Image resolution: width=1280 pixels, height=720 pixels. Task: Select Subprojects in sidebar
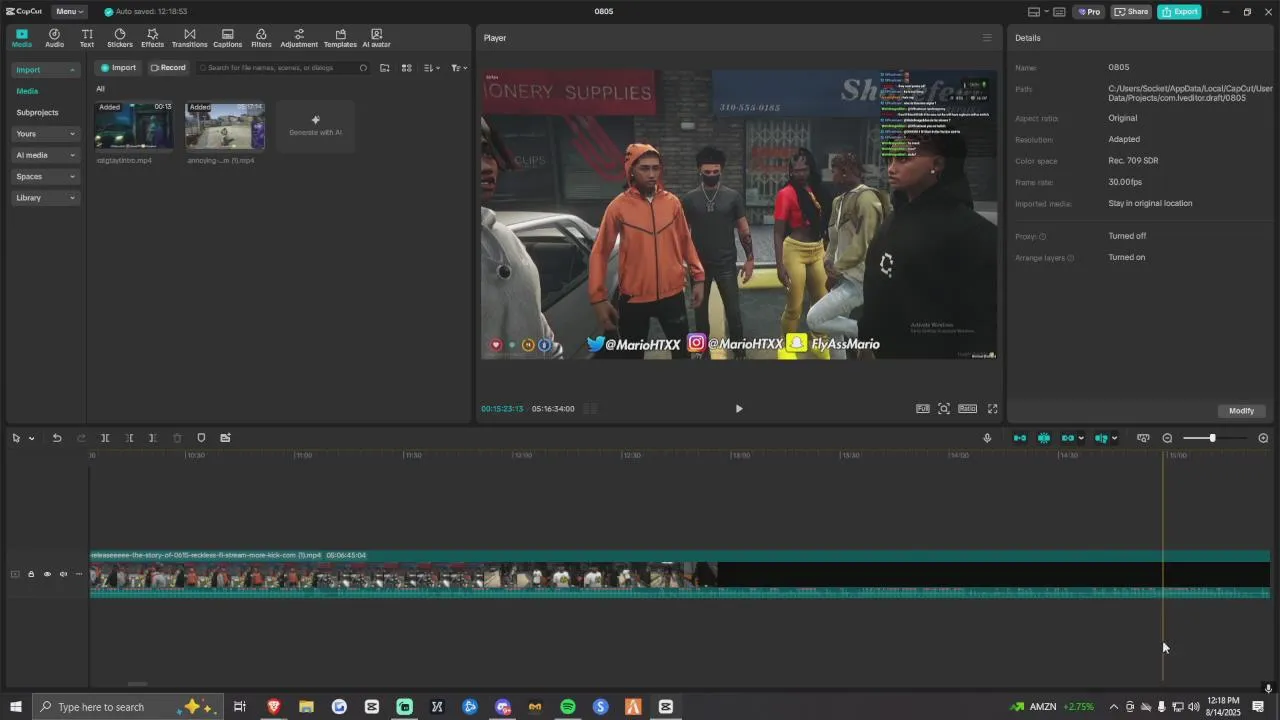pyautogui.click(x=37, y=112)
